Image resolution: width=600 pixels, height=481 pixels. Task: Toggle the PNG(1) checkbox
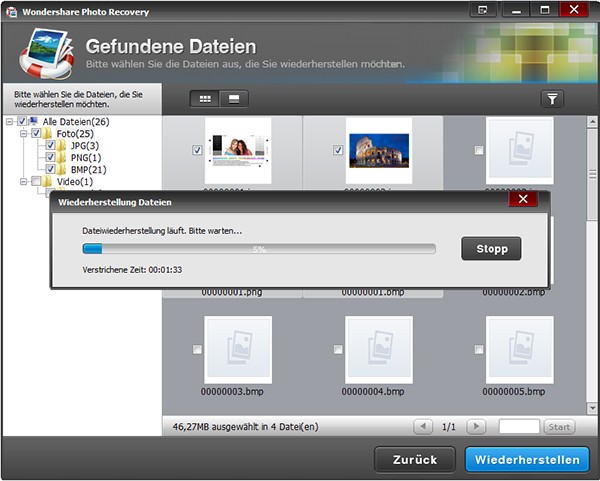tap(50, 157)
